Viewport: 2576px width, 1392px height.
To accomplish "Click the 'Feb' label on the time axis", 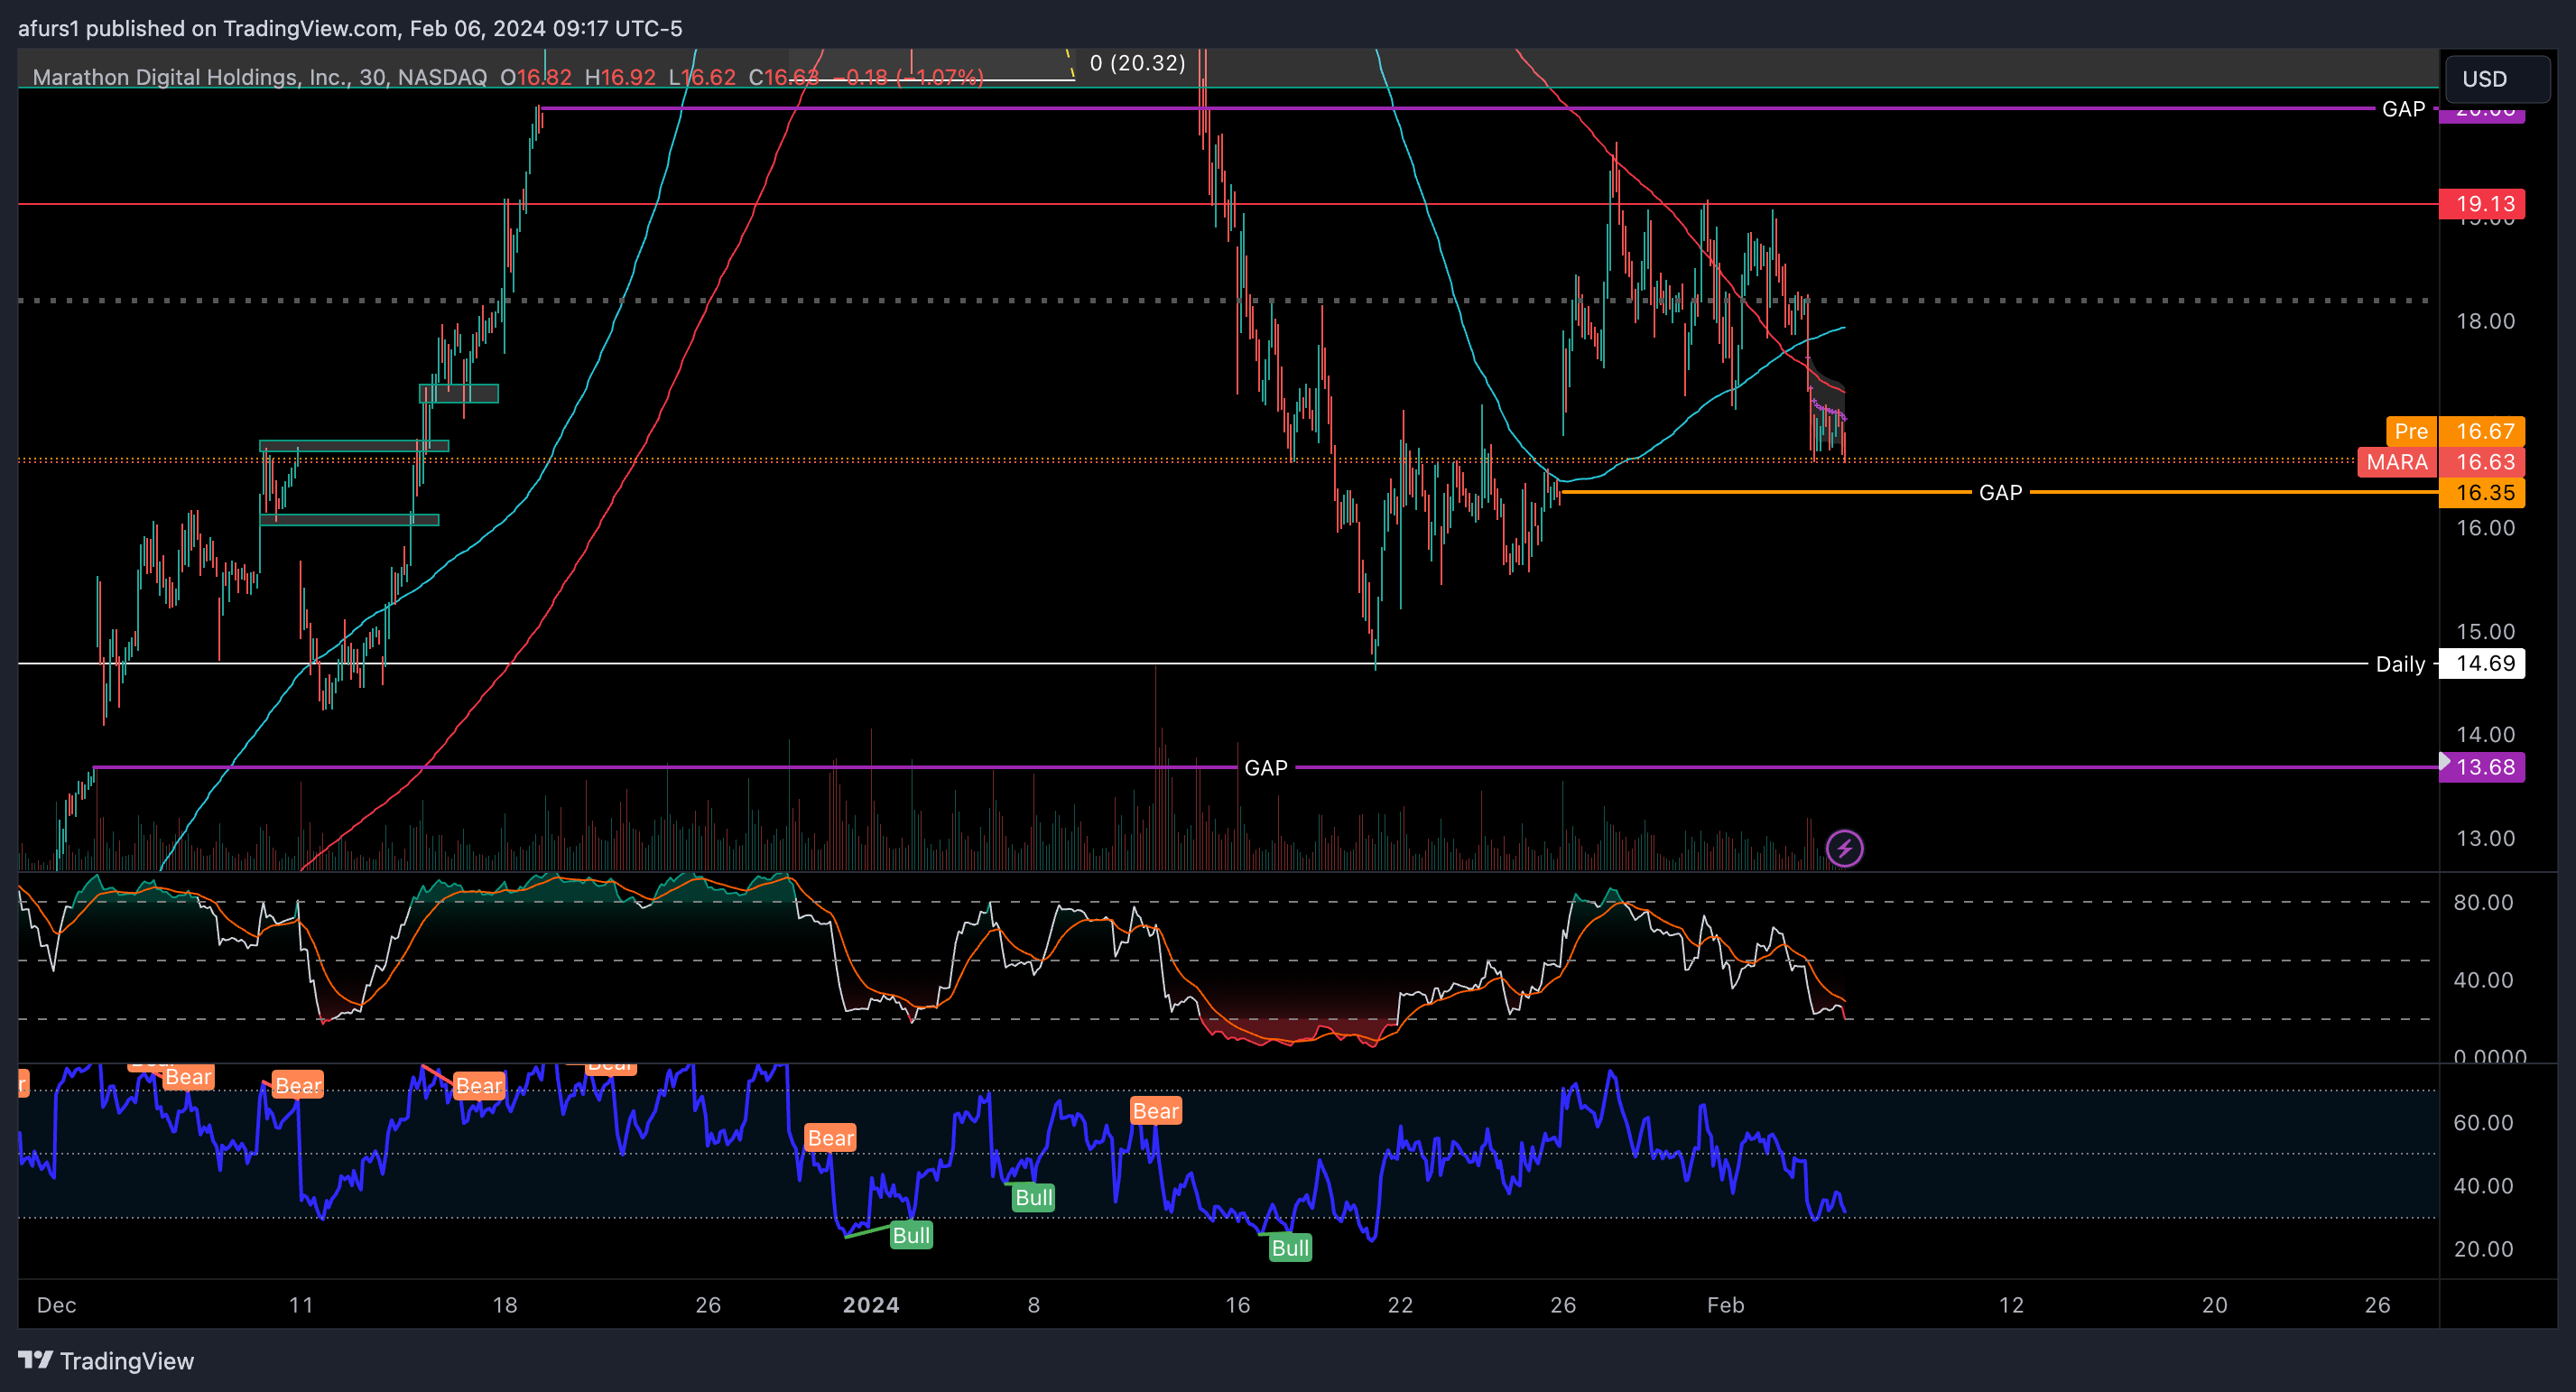I will (1726, 1305).
